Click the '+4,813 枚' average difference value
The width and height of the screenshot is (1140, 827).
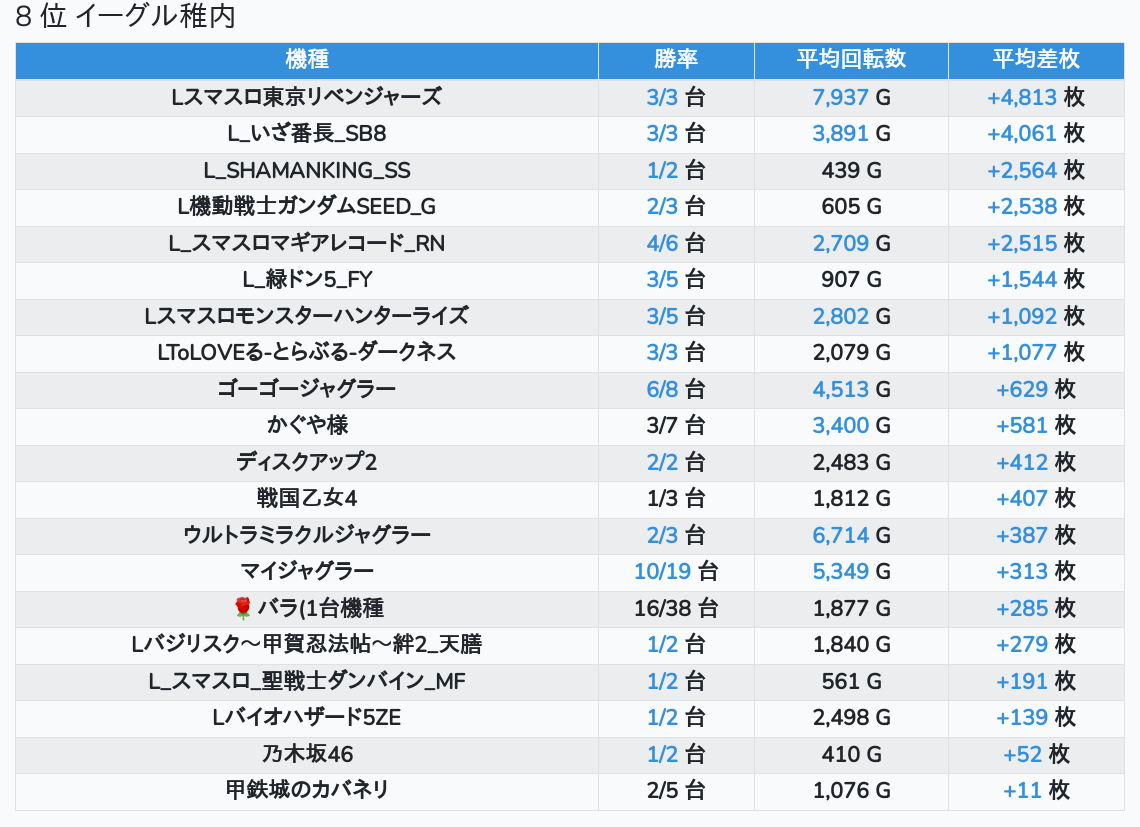click(1036, 97)
